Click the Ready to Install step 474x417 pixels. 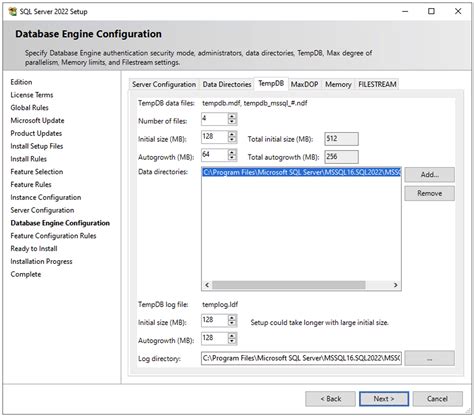pos(34,249)
